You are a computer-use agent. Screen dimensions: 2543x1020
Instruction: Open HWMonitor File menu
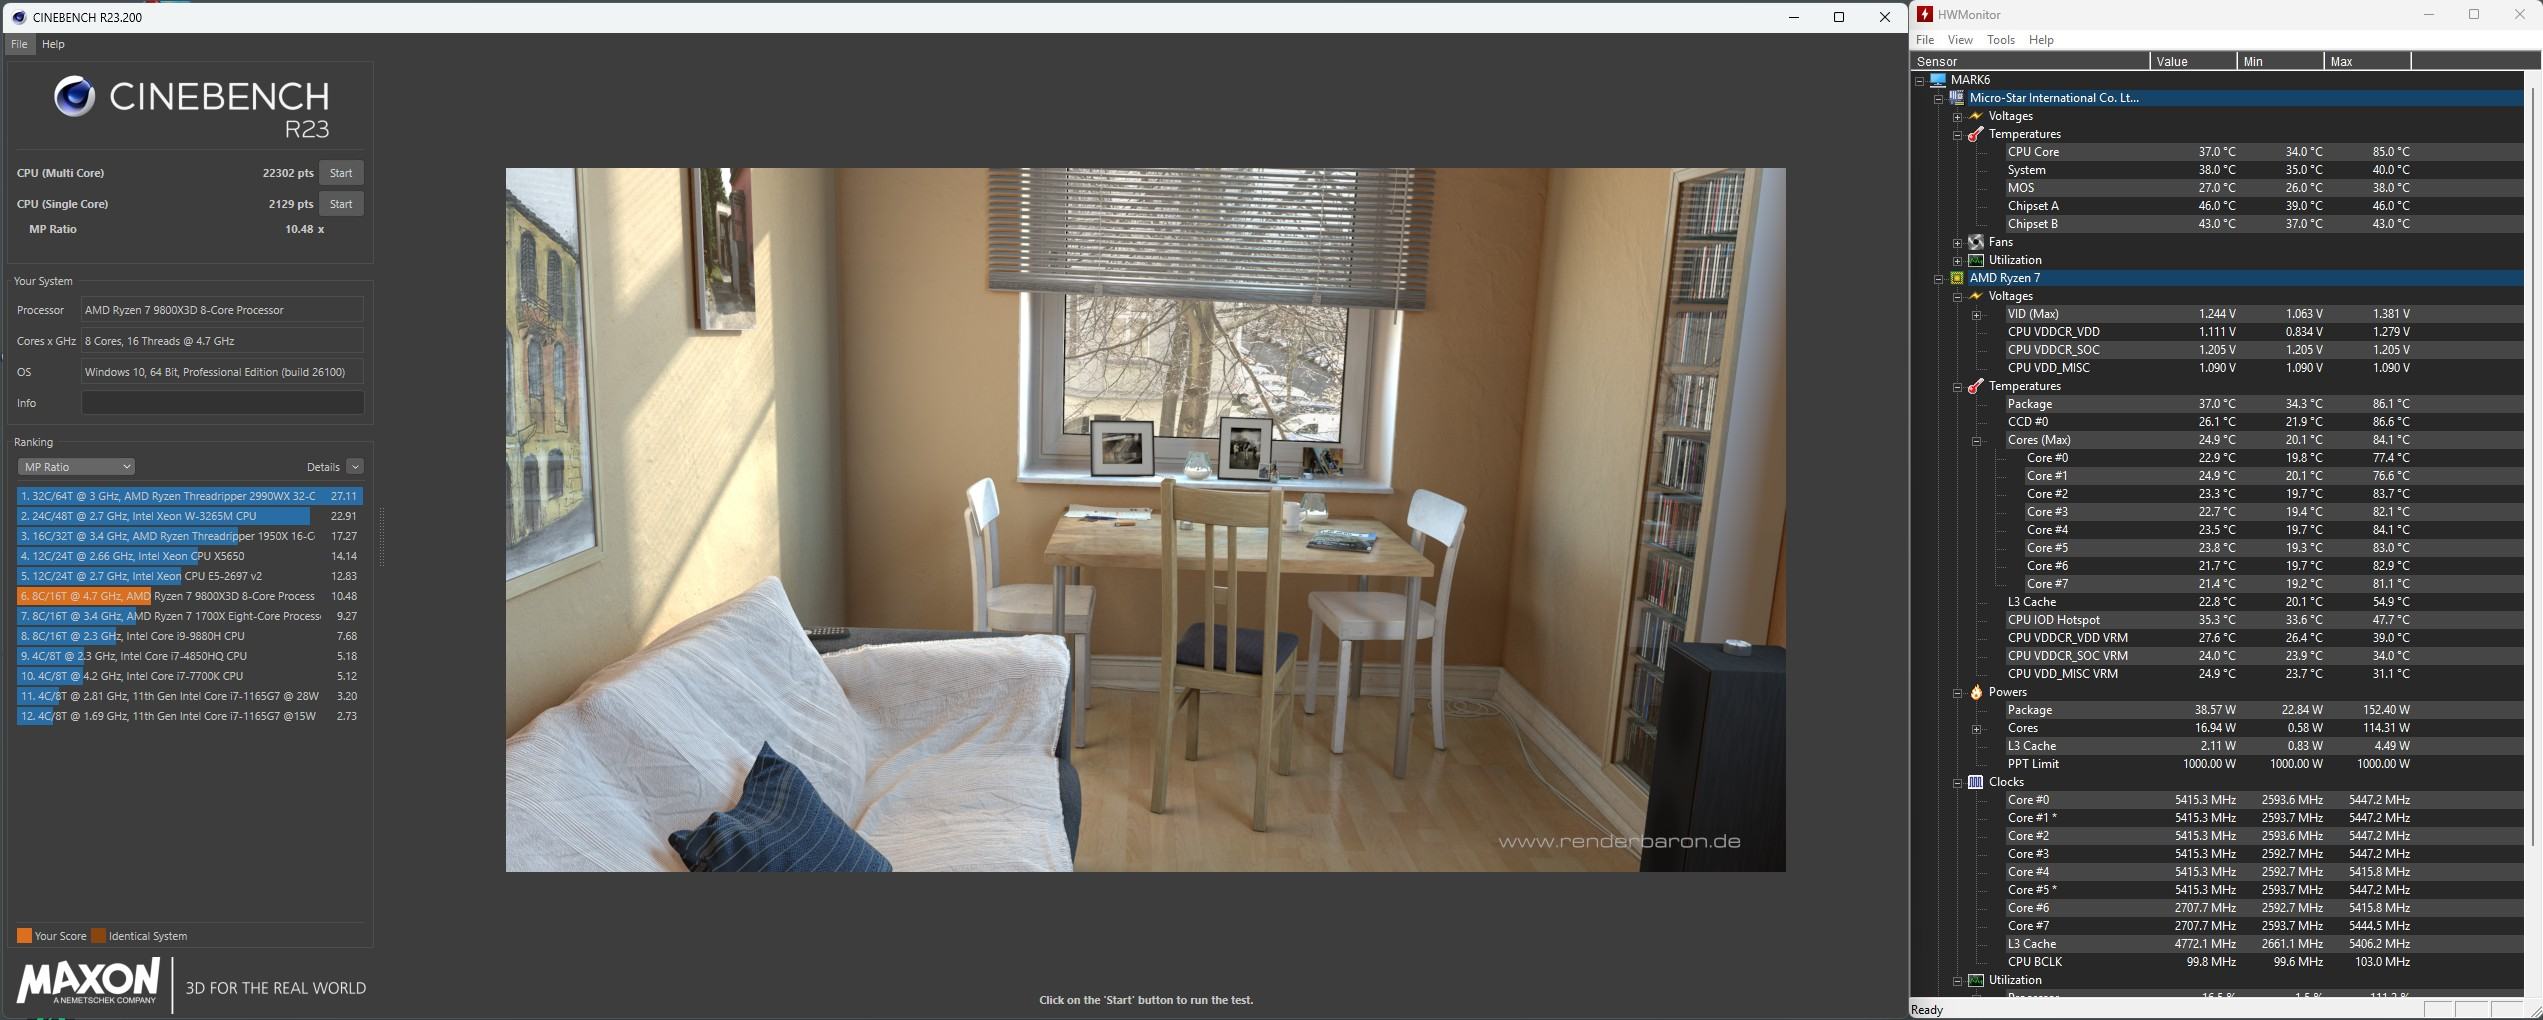pyautogui.click(x=1924, y=40)
